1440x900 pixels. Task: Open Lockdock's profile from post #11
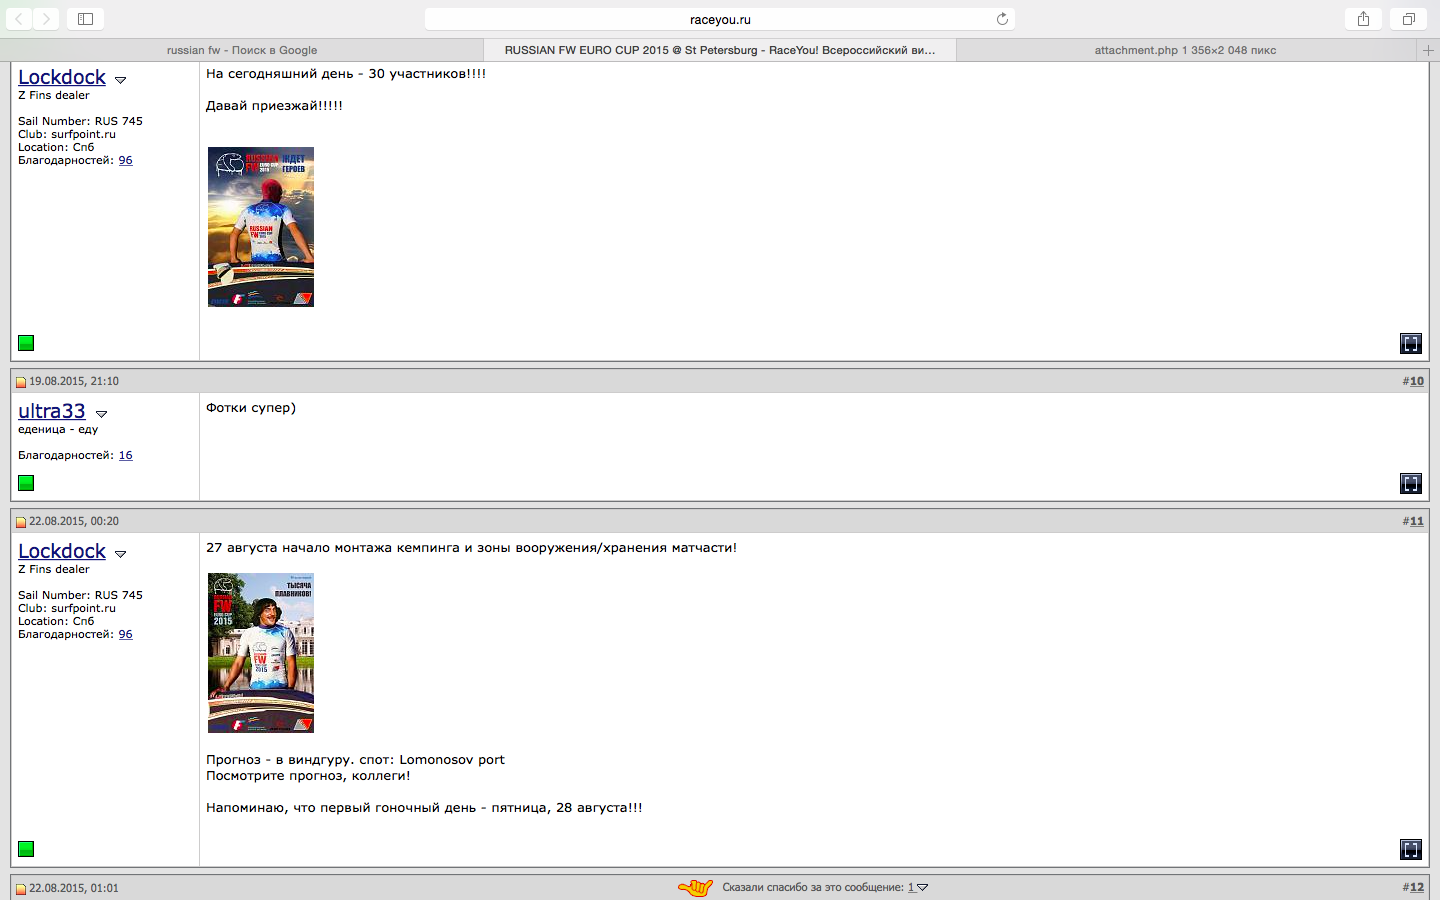click(62, 551)
